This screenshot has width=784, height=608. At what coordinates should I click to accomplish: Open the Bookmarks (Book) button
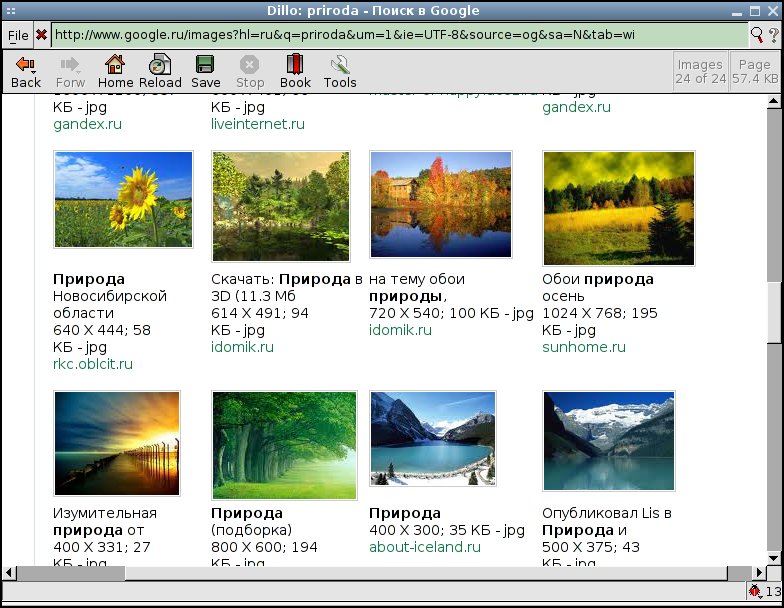pos(295,72)
